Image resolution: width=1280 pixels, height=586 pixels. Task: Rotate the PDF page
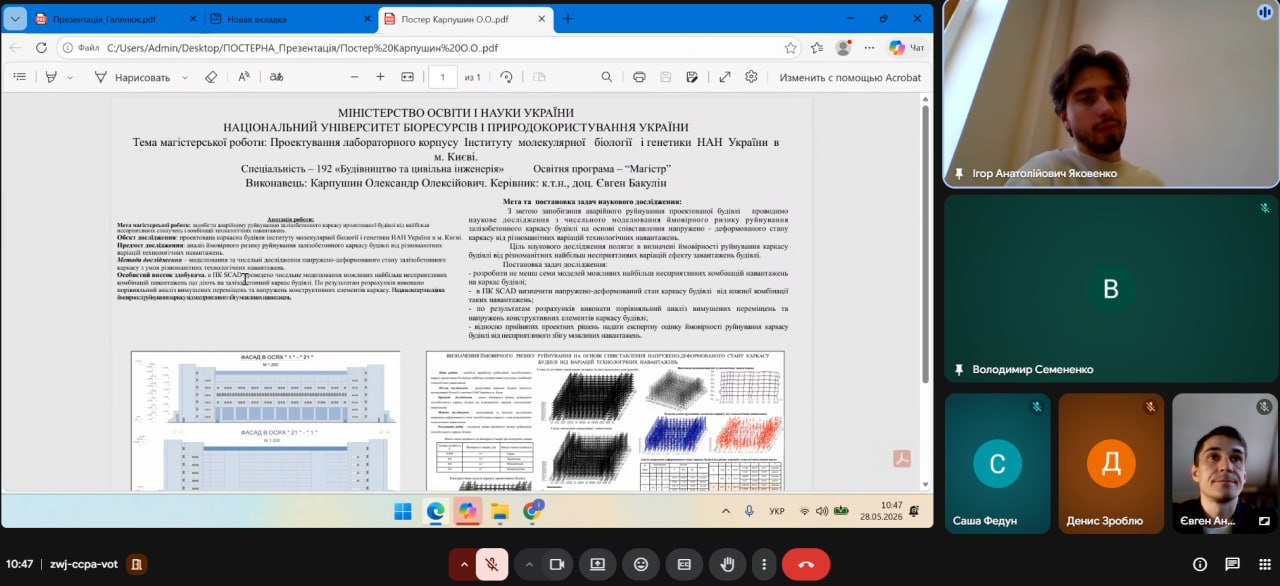click(x=506, y=77)
